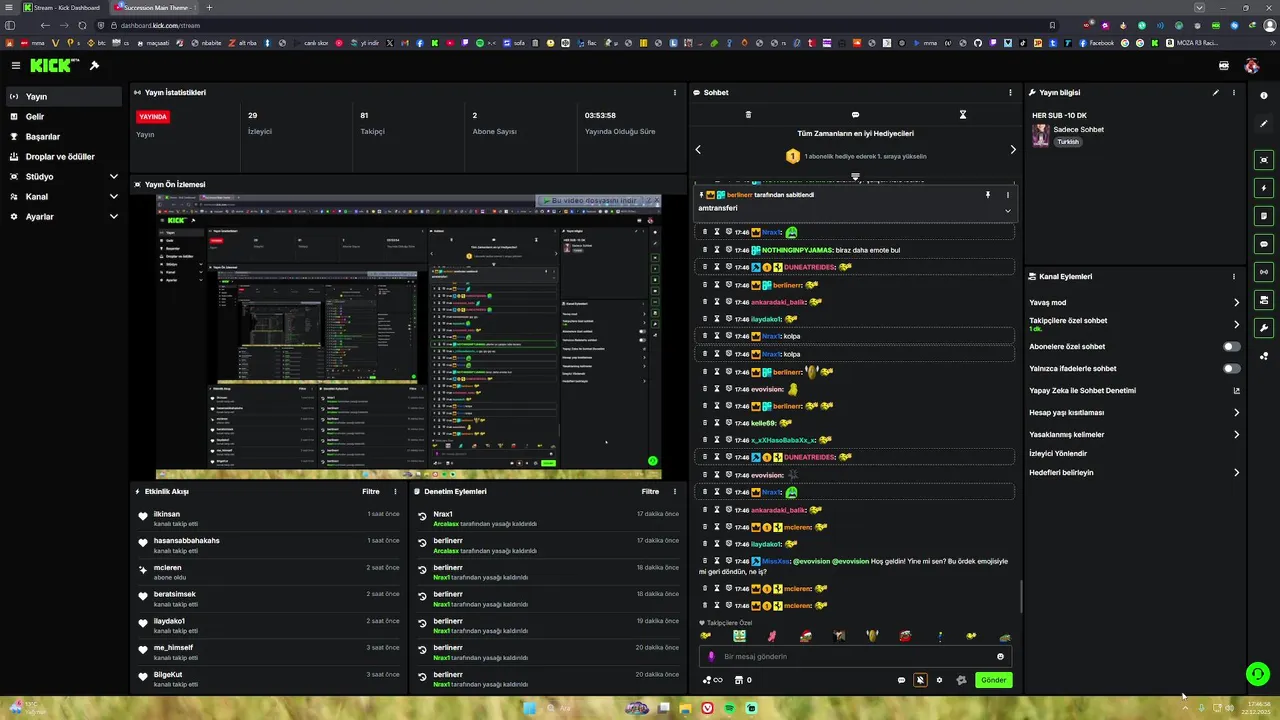Image resolution: width=1280 pixels, height=720 pixels.
Task: Select Gelir in left sidebar
Action: 63,117
